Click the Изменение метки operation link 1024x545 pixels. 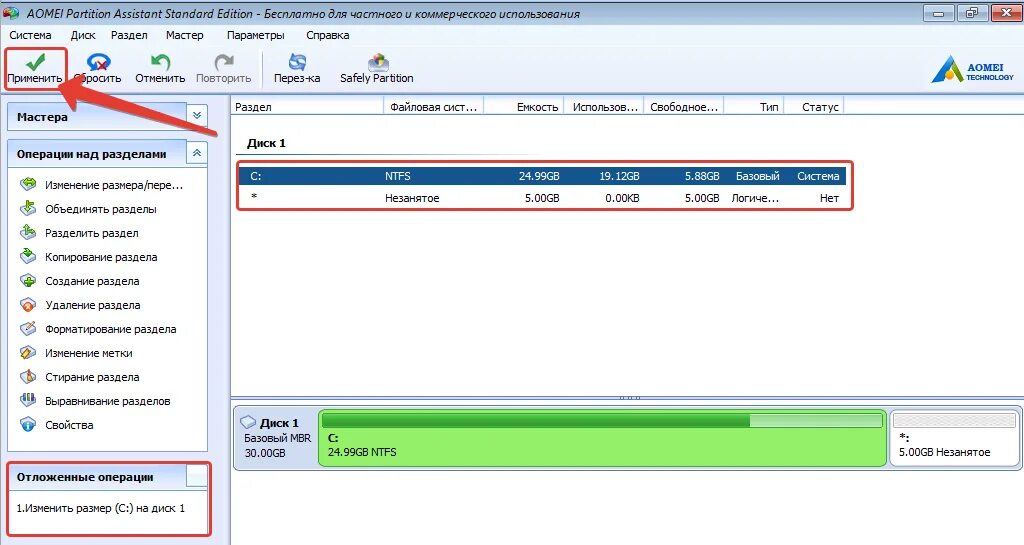coord(88,353)
